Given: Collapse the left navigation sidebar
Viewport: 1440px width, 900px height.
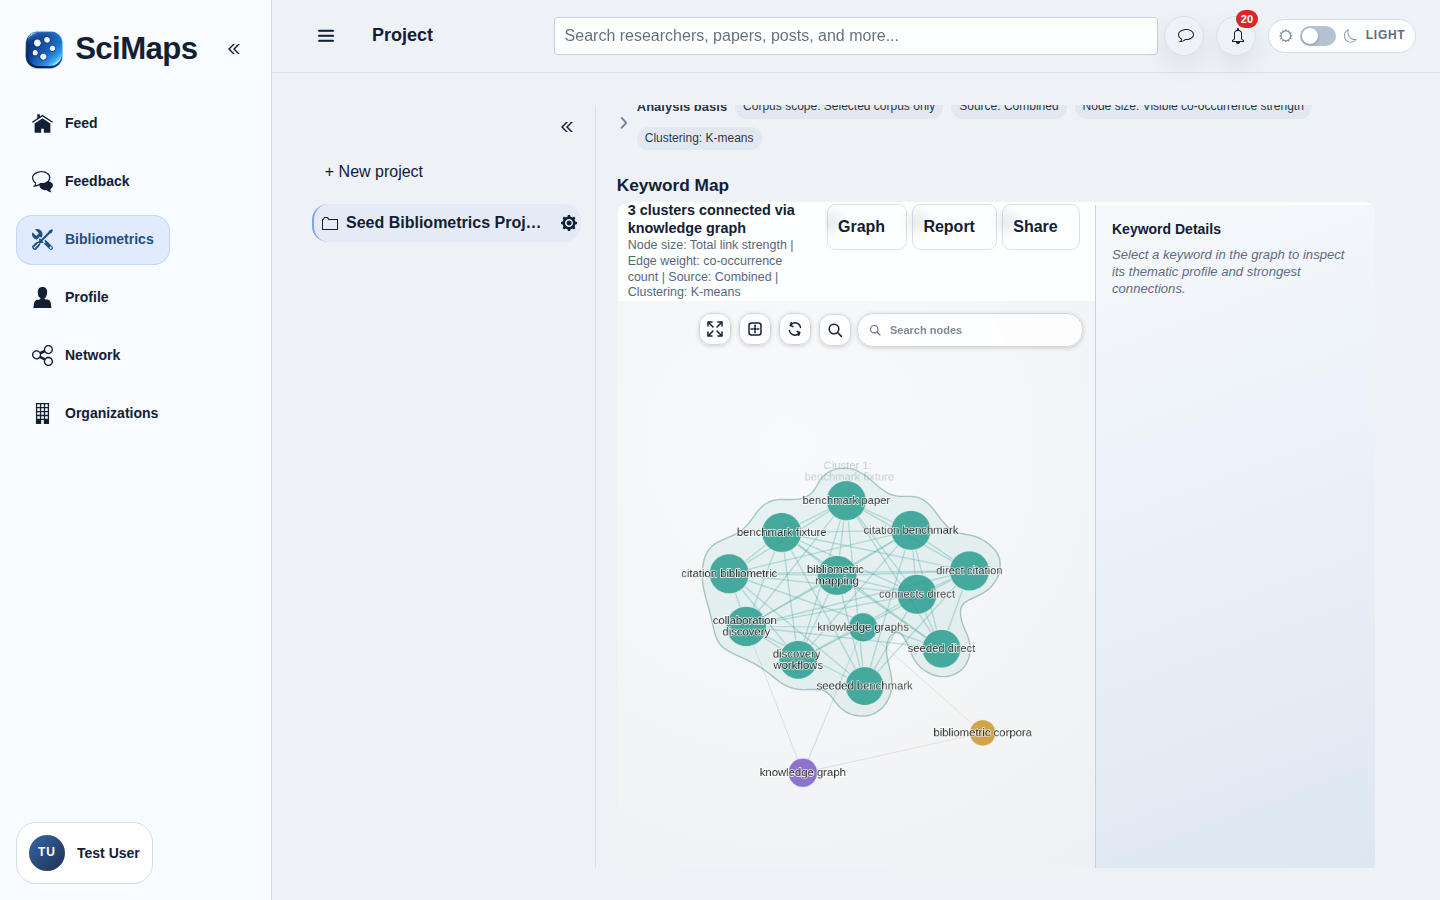Looking at the screenshot, I should coord(234,49).
